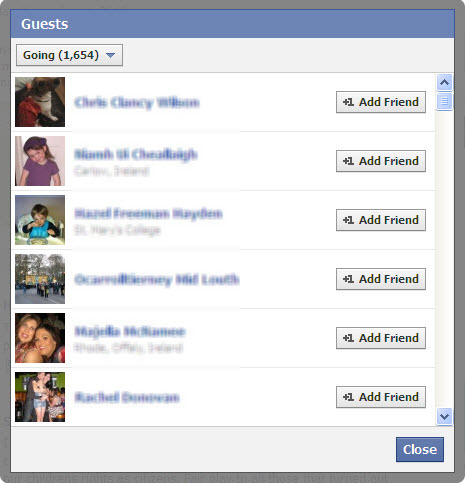This screenshot has width=465, height=483.
Task: Add the guest with eating toddler photo as friend
Action: coord(381,220)
